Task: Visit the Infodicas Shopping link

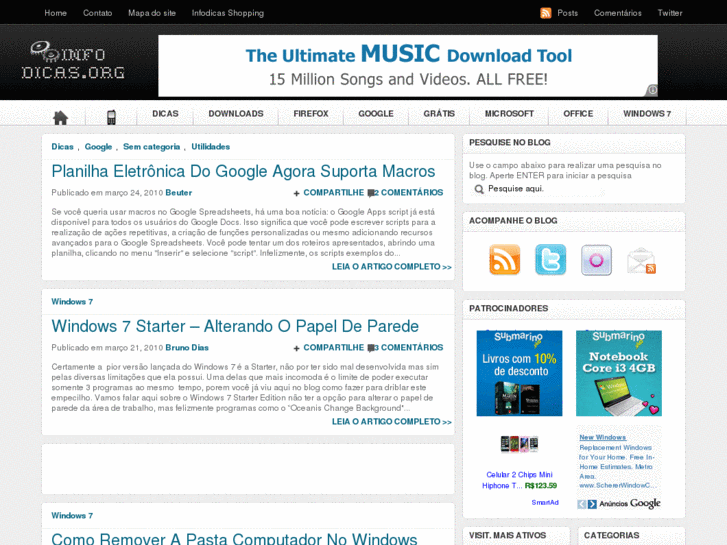Action: coord(228,13)
